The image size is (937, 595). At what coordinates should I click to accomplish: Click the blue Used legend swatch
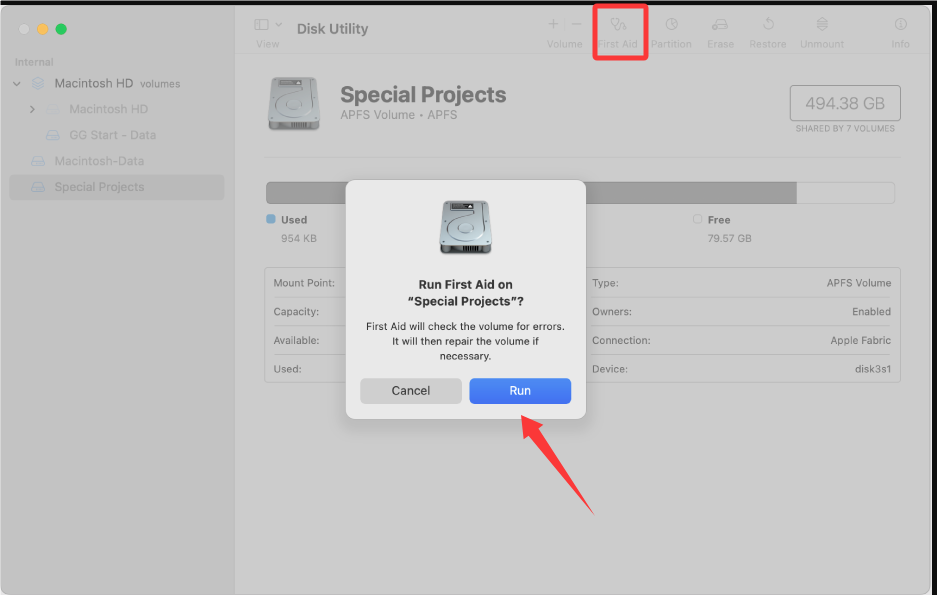[x=271, y=219]
